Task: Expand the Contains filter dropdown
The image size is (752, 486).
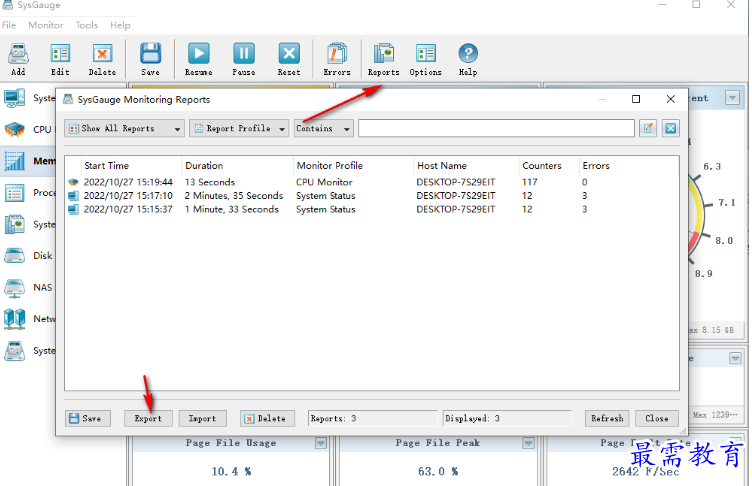Action: pyautogui.click(x=324, y=128)
